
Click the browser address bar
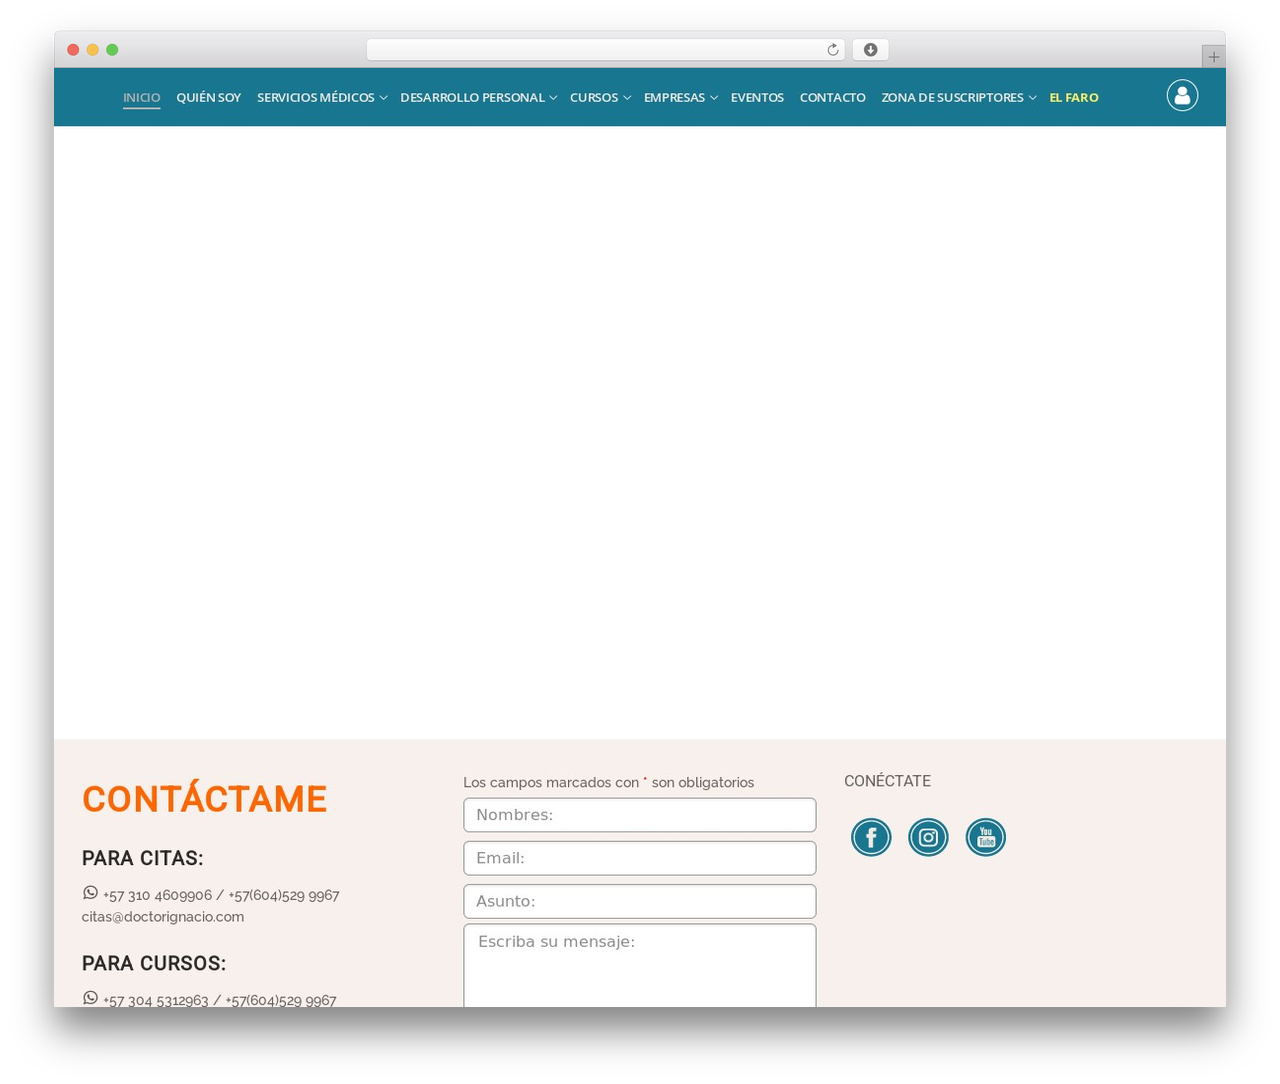click(x=605, y=50)
